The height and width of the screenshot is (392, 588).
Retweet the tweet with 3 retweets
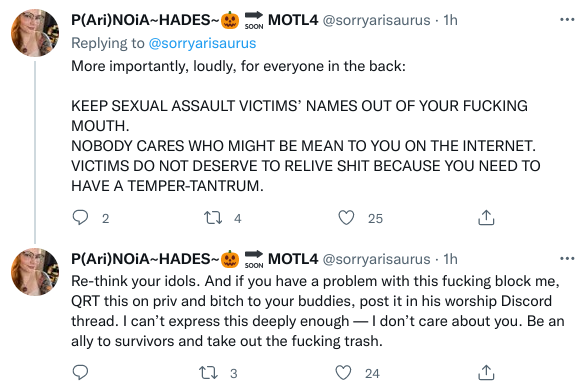point(208,373)
